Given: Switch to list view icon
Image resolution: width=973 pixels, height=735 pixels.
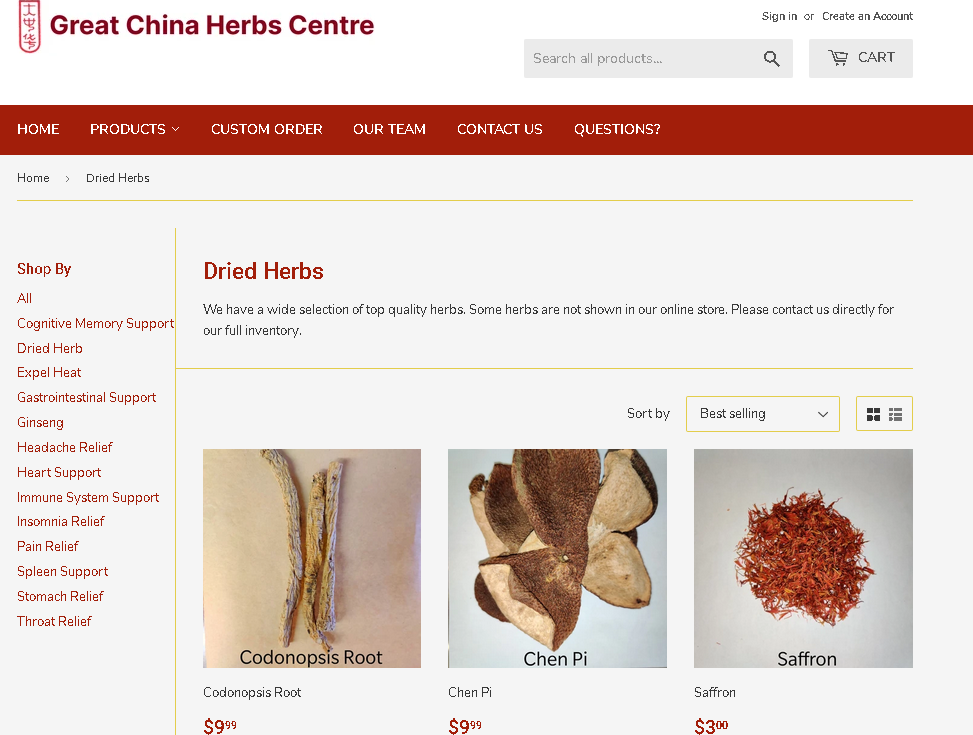Looking at the screenshot, I should pyautogui.click(x=895, y=414).
